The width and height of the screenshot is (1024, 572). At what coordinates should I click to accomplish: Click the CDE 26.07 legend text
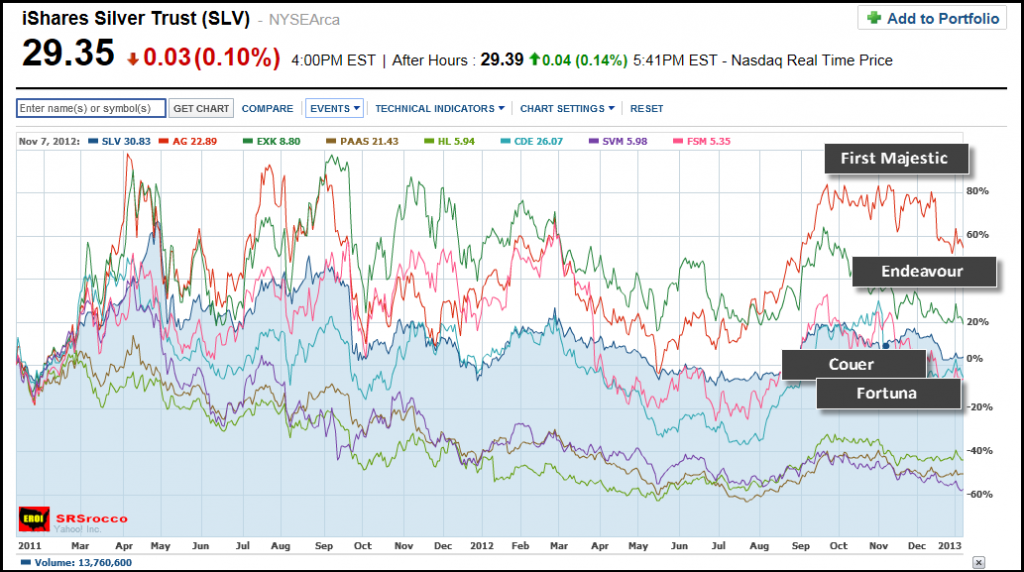click(x=538, y=141)
